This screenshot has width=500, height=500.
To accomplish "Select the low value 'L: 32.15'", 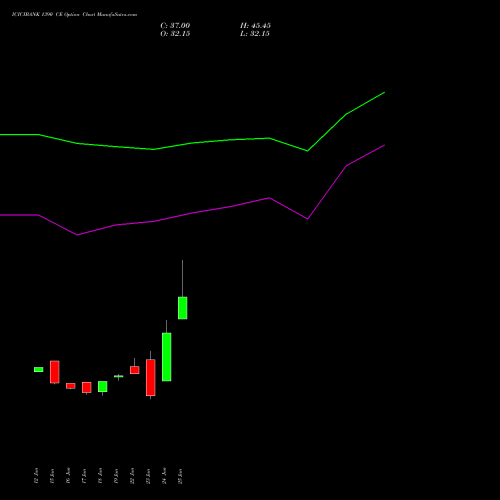I will (255, 34).
